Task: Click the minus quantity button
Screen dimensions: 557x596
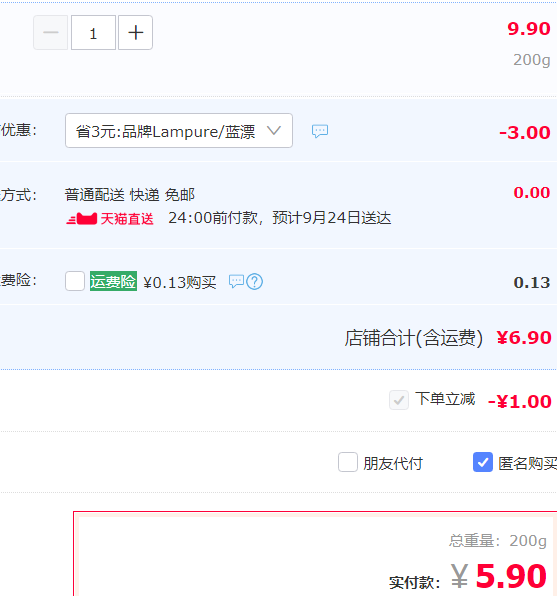Action: tap(51, 33)
